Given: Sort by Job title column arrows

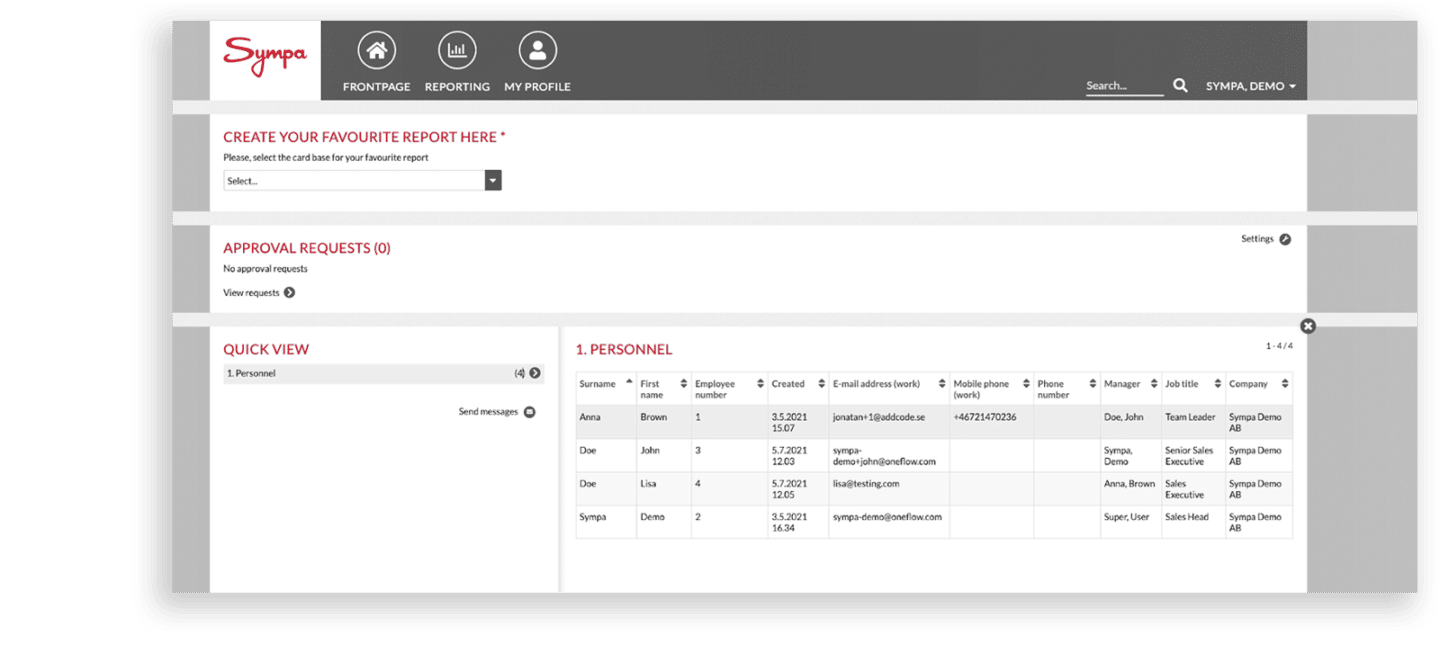Looking at the screenshot, I should point(1218,384).
